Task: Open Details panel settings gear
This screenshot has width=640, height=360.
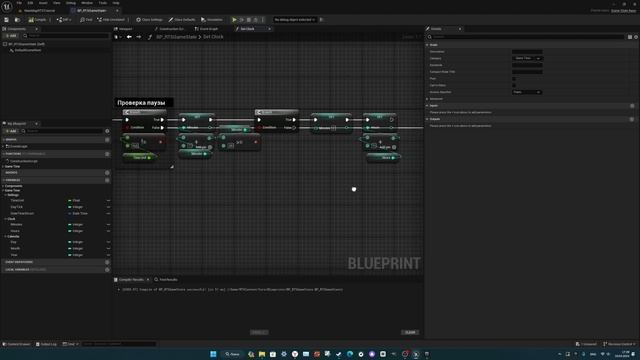Action: 636,37
